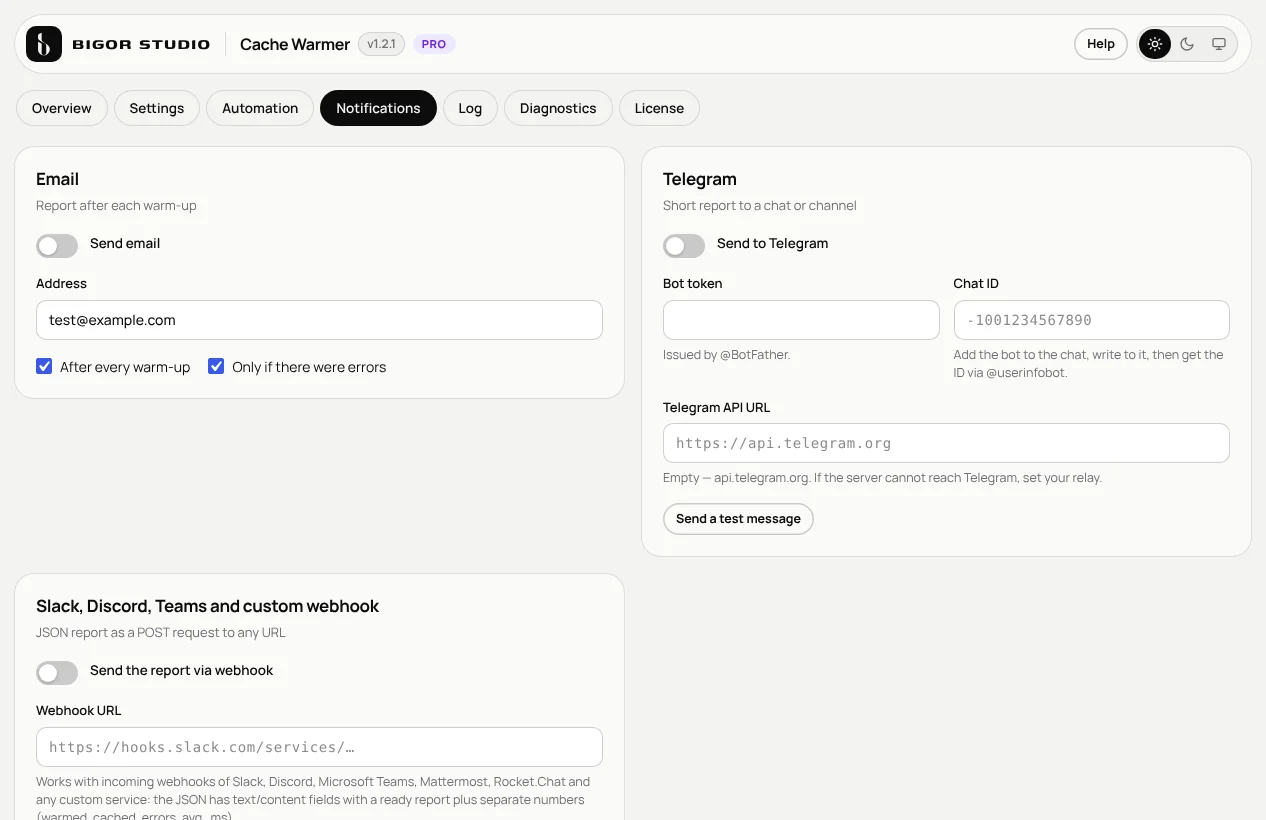Uncheck Only if there were errors
This screenshot has width=1266, height=820.
[216, 367]
